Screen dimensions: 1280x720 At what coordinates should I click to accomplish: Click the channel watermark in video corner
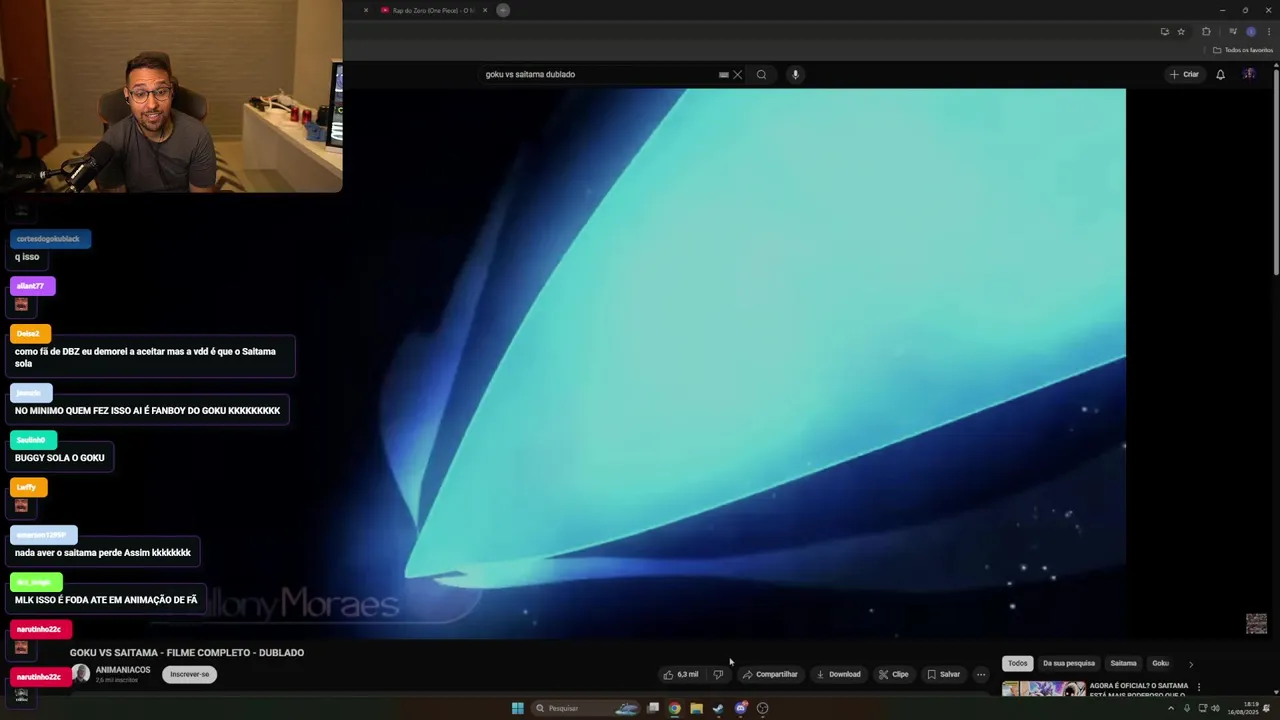[1256, 624]
